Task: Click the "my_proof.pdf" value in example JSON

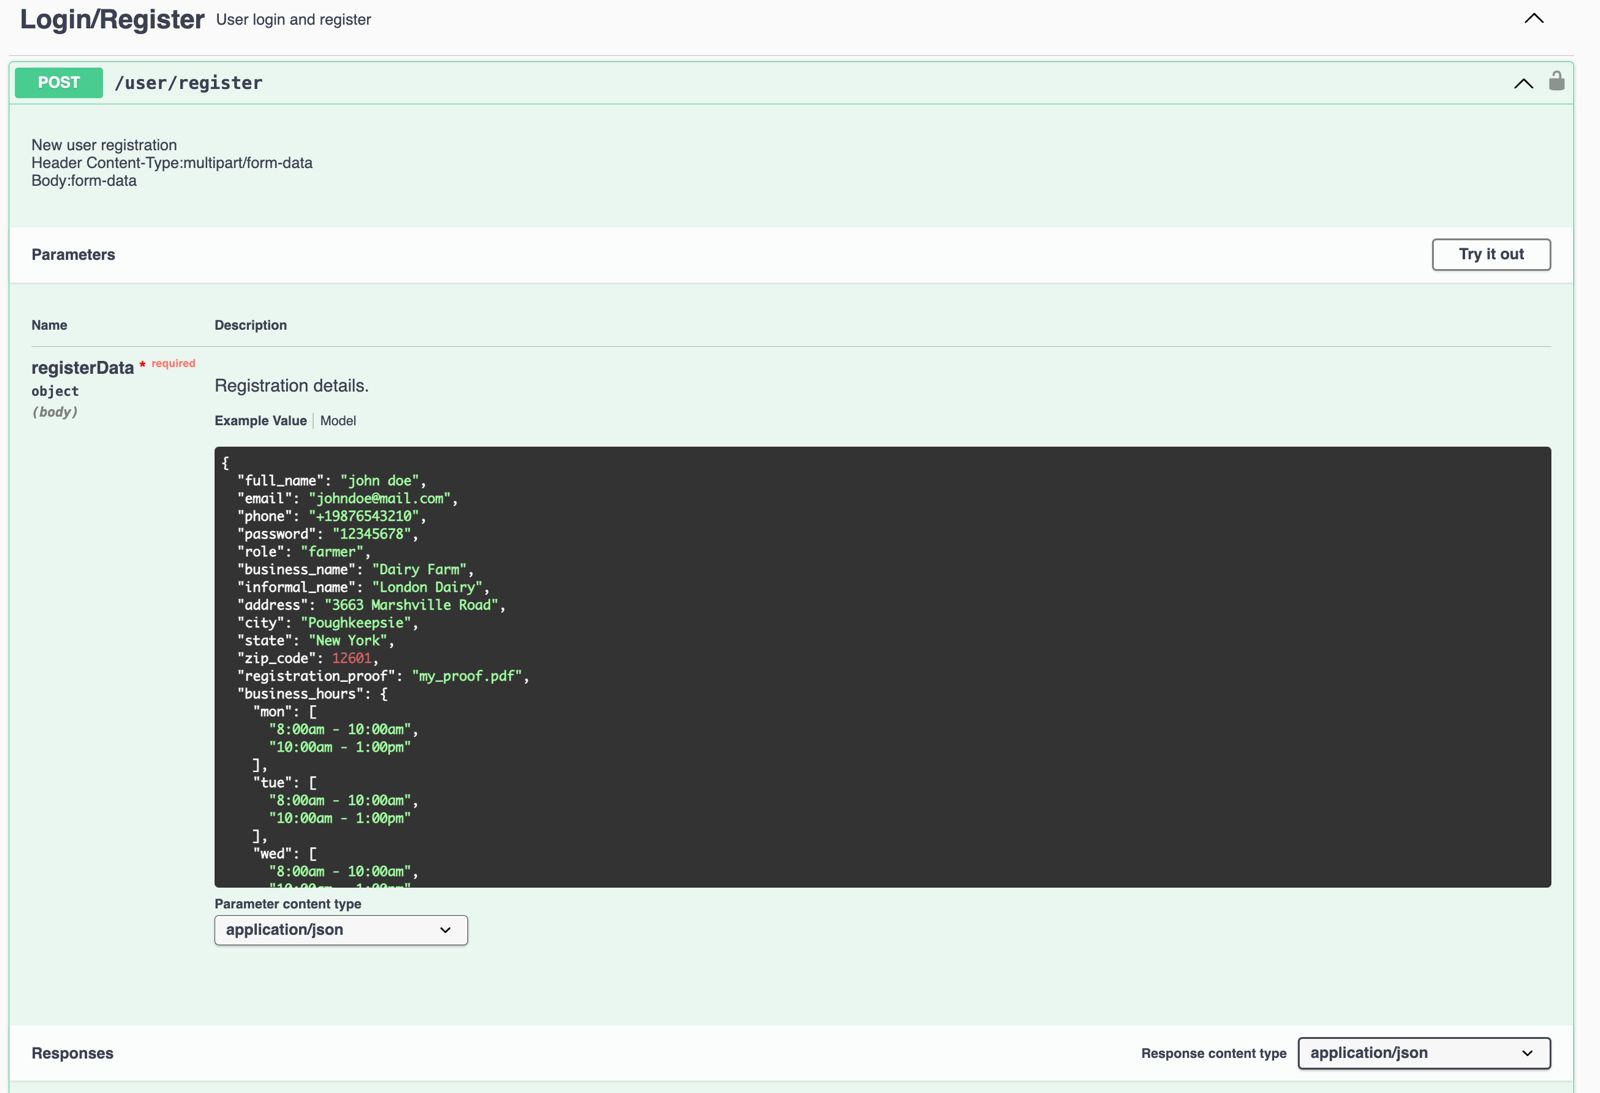Action: (466, 676)
